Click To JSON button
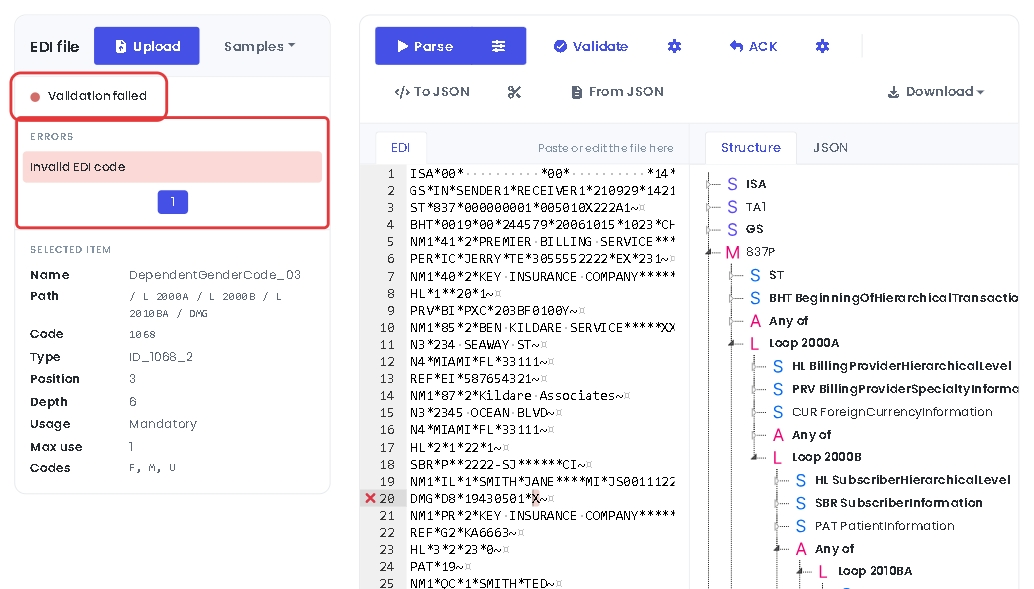Screen dimensions: 1034x589 [432, 92]
